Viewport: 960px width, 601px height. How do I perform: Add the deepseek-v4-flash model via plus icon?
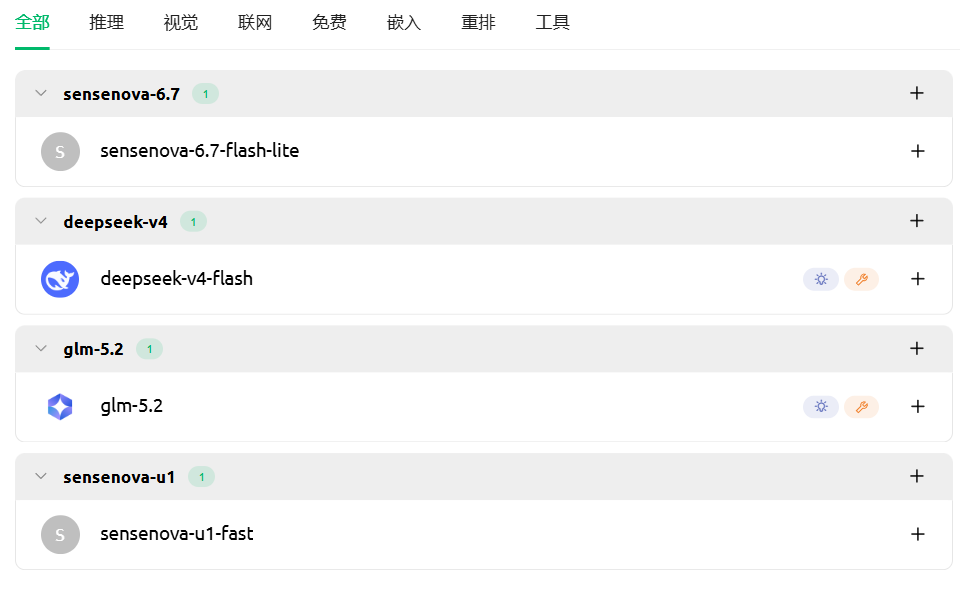917,279
